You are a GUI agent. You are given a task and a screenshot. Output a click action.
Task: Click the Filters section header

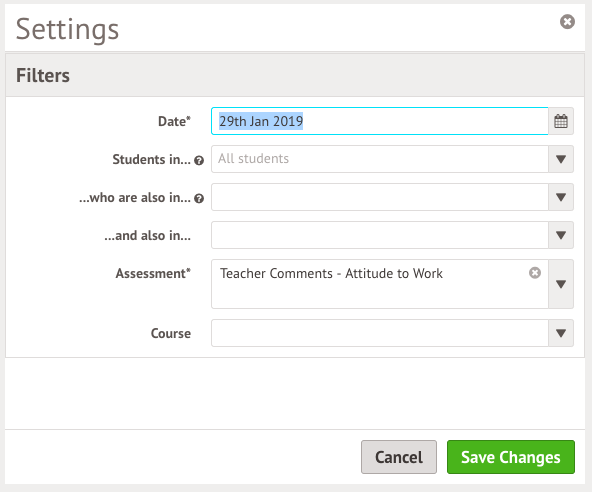294,75
